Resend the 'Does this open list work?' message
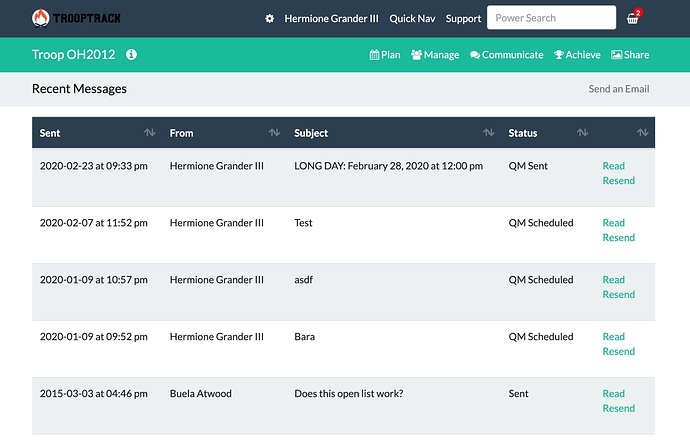Viewport: 690px width, 444px height. click(618, 408)
